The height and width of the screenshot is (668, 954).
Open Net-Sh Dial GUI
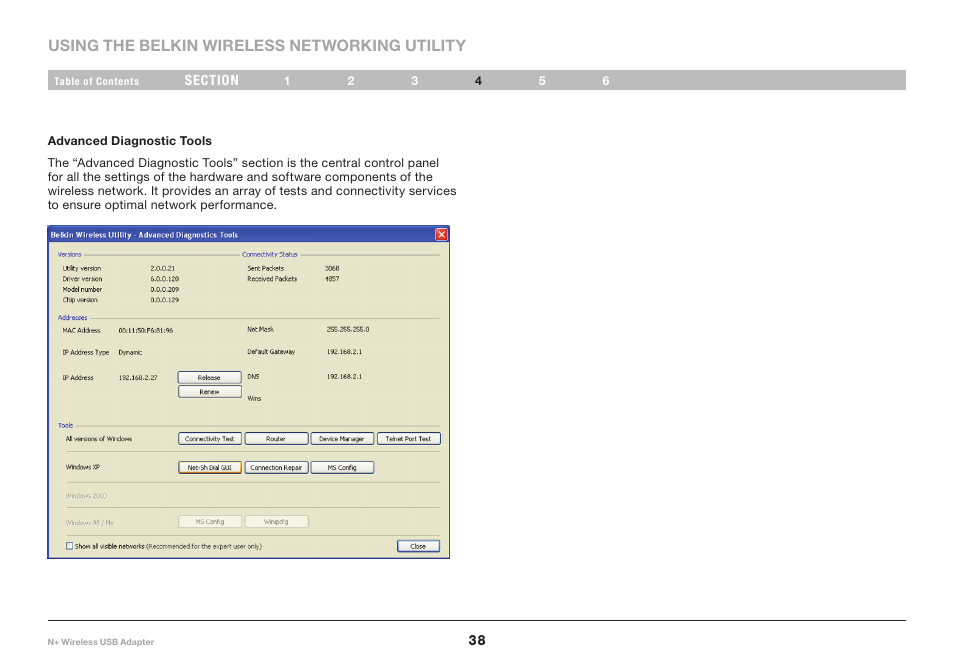pos(210,467)
